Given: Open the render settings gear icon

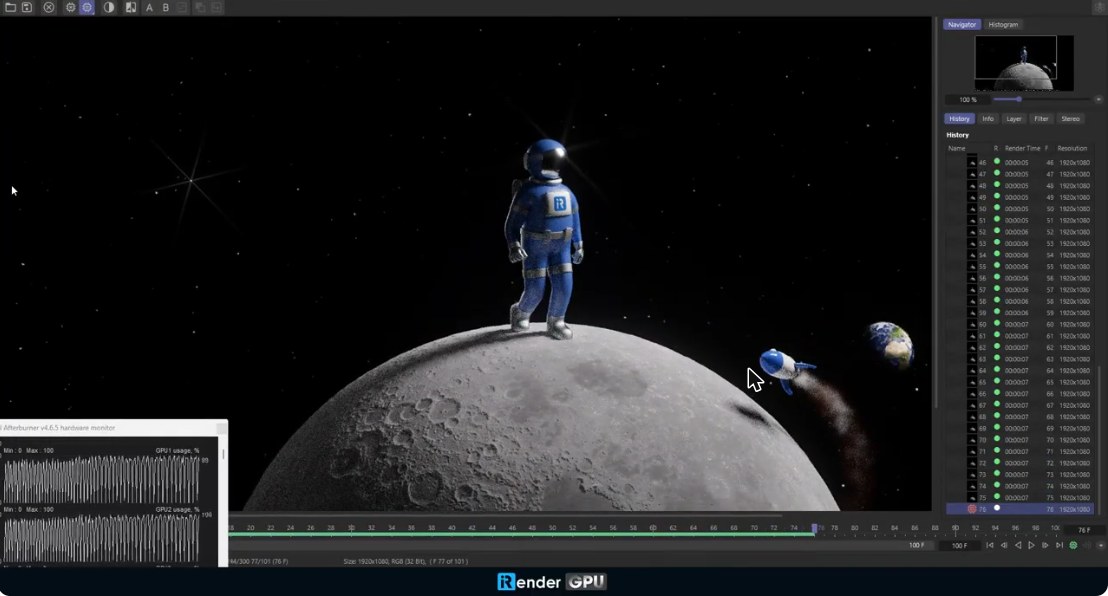Looking at the screenshot, I should pos(70,7).
